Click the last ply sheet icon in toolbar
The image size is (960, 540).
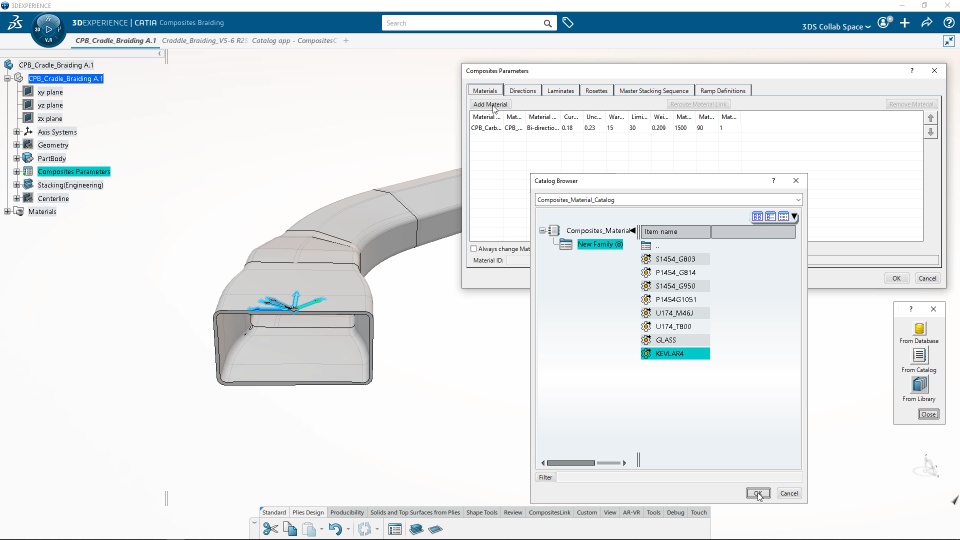[x=435, y=529]
